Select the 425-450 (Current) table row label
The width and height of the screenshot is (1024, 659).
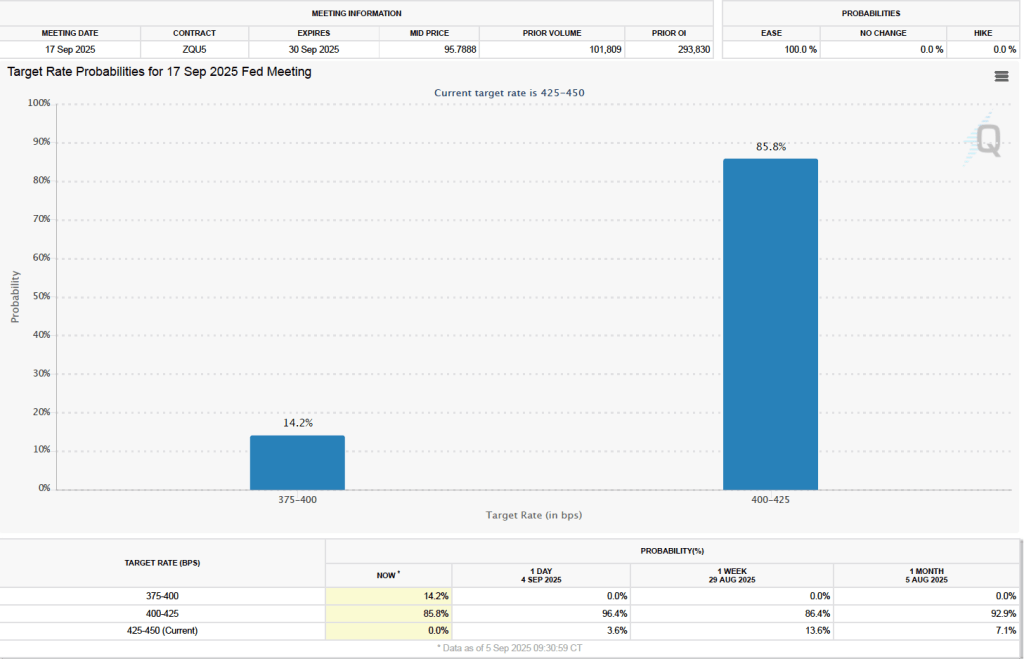click(x=162, y=631)
